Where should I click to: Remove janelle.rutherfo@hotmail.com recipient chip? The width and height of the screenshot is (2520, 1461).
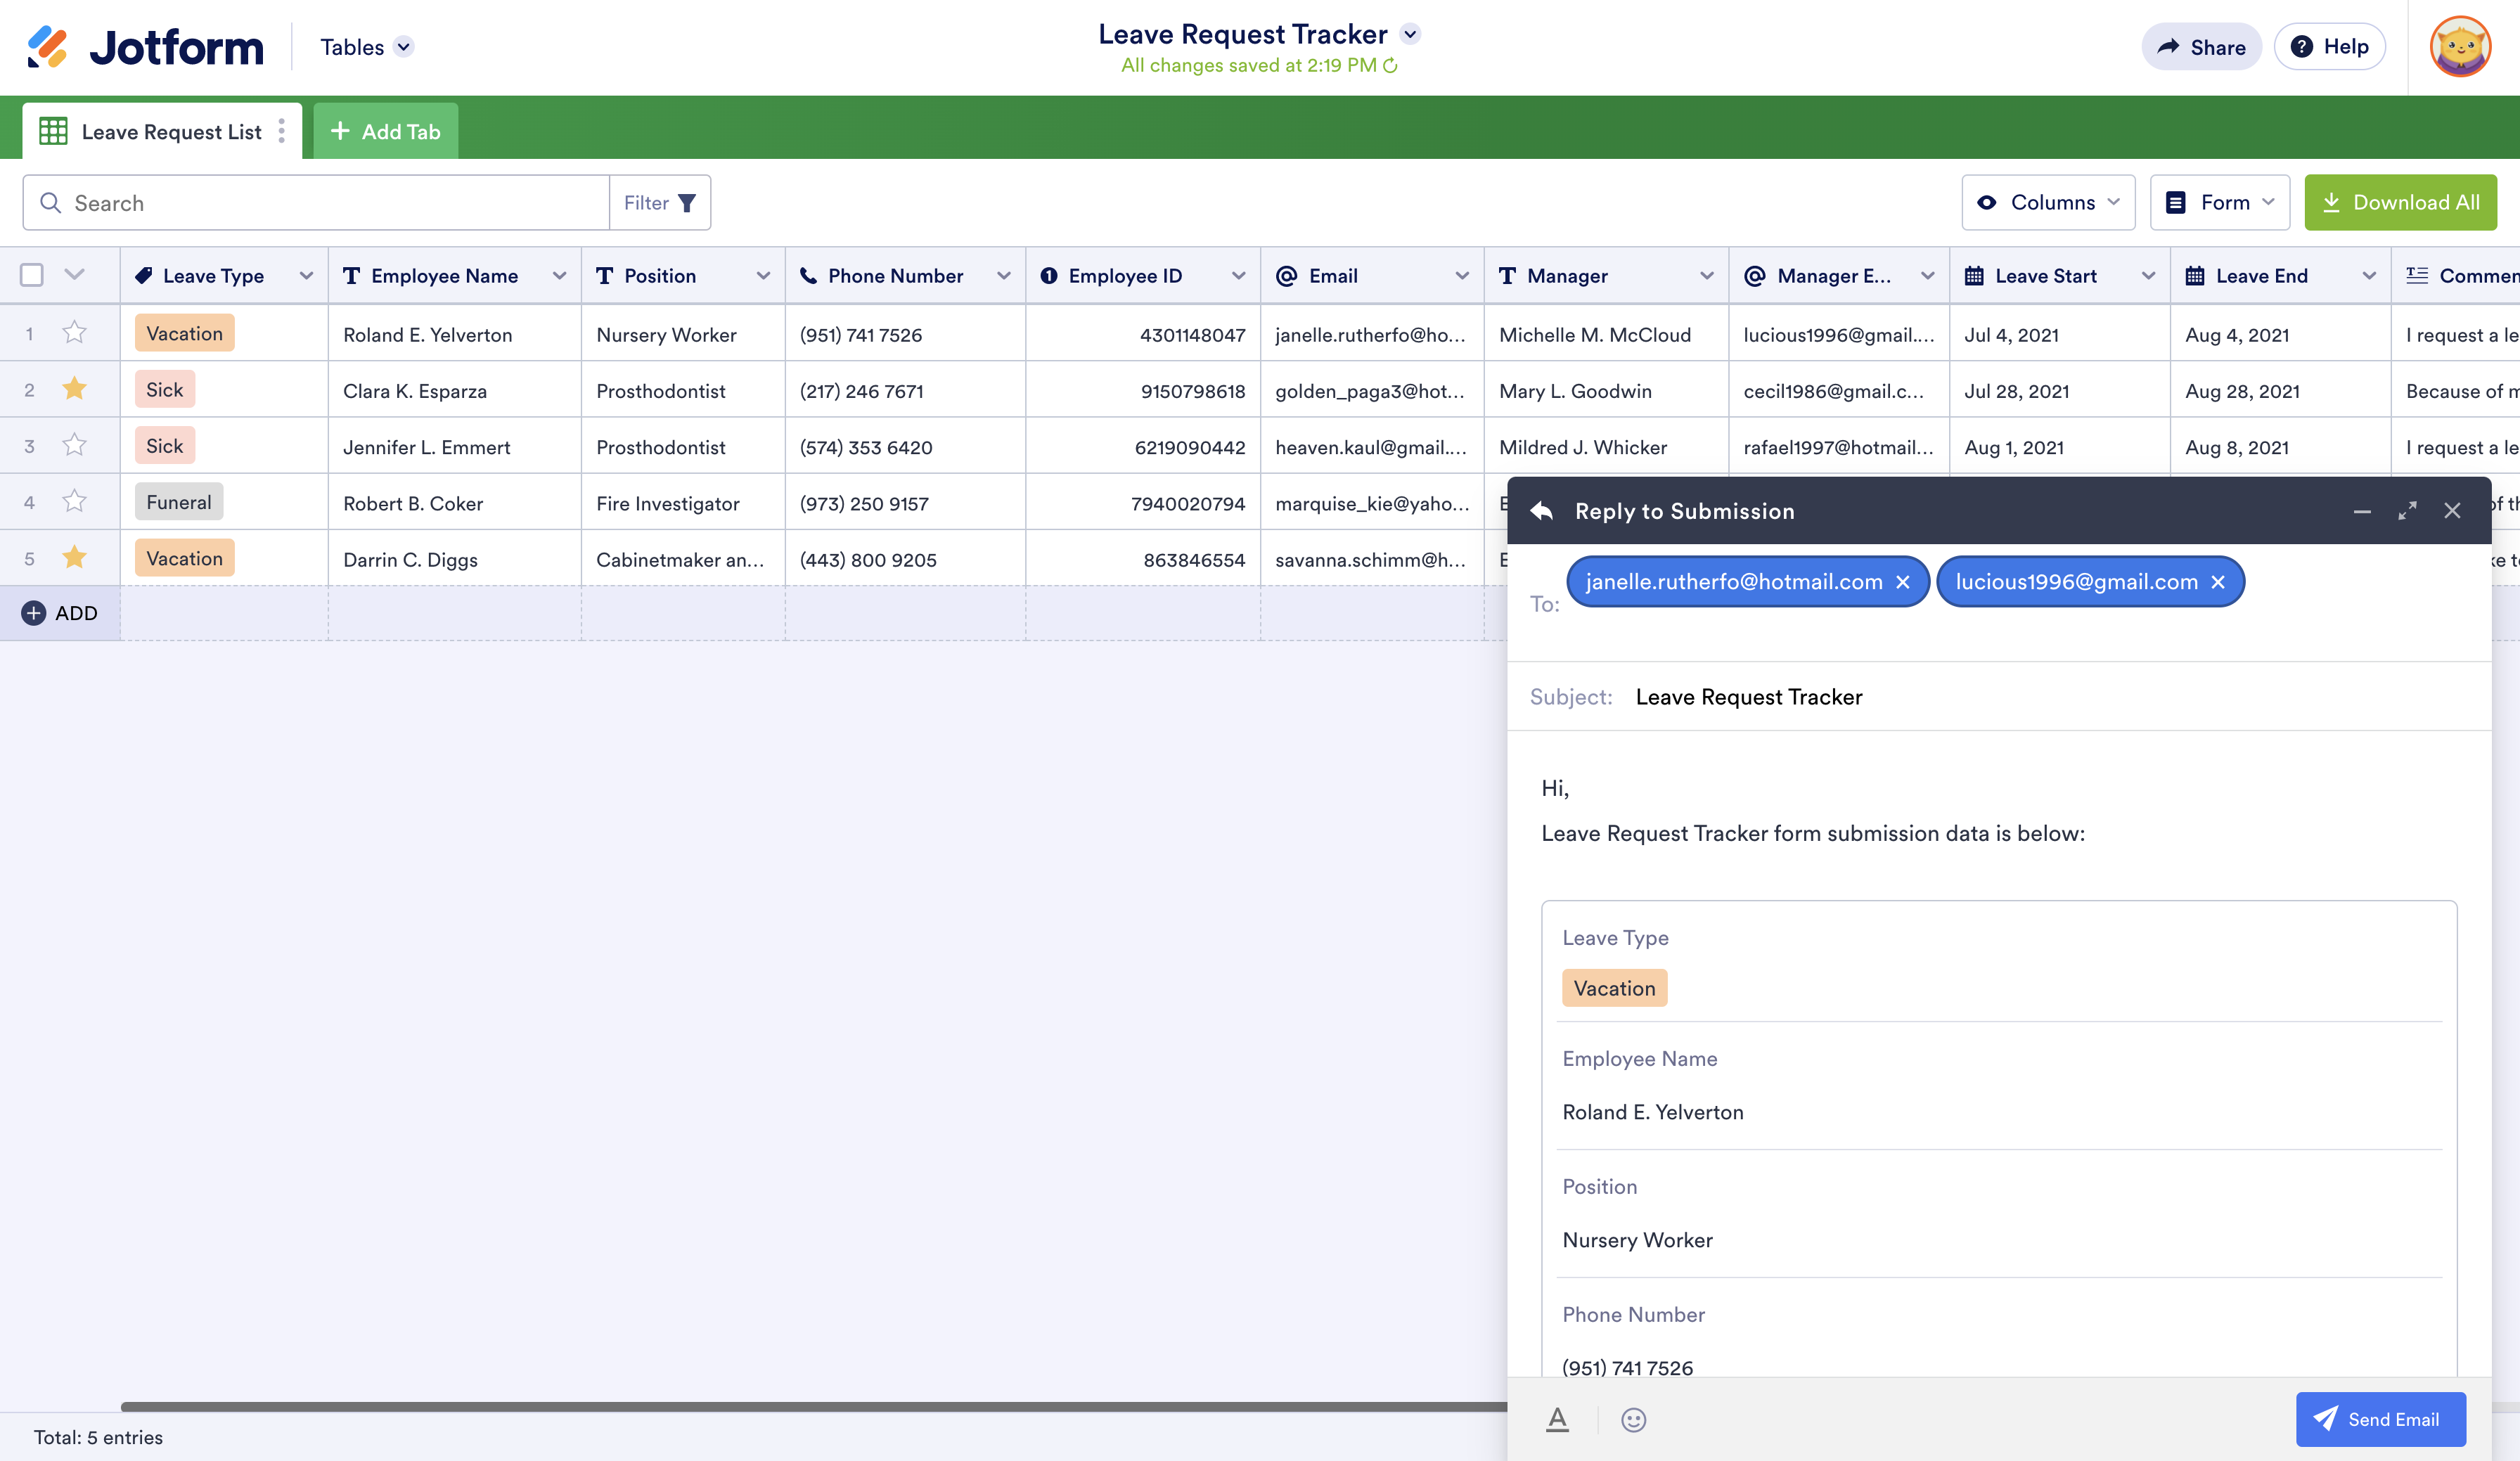(x=1903, y=582)
